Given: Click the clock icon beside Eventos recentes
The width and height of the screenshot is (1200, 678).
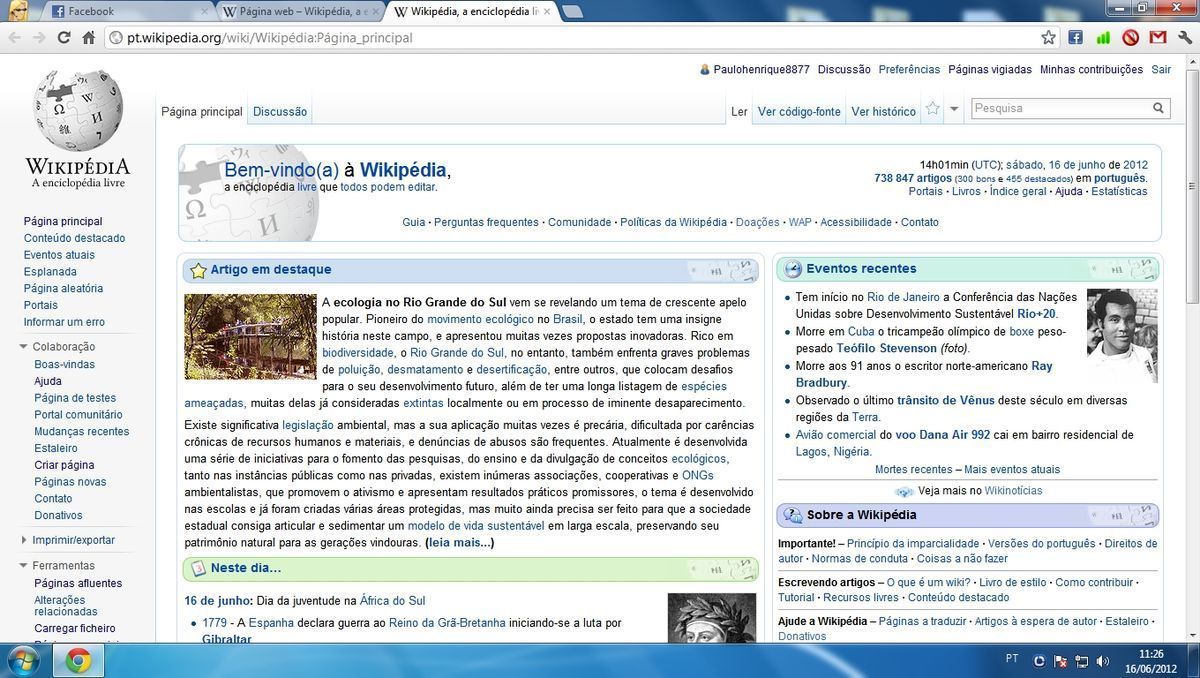Looking at the screenshot, I should tap(793, 269).
